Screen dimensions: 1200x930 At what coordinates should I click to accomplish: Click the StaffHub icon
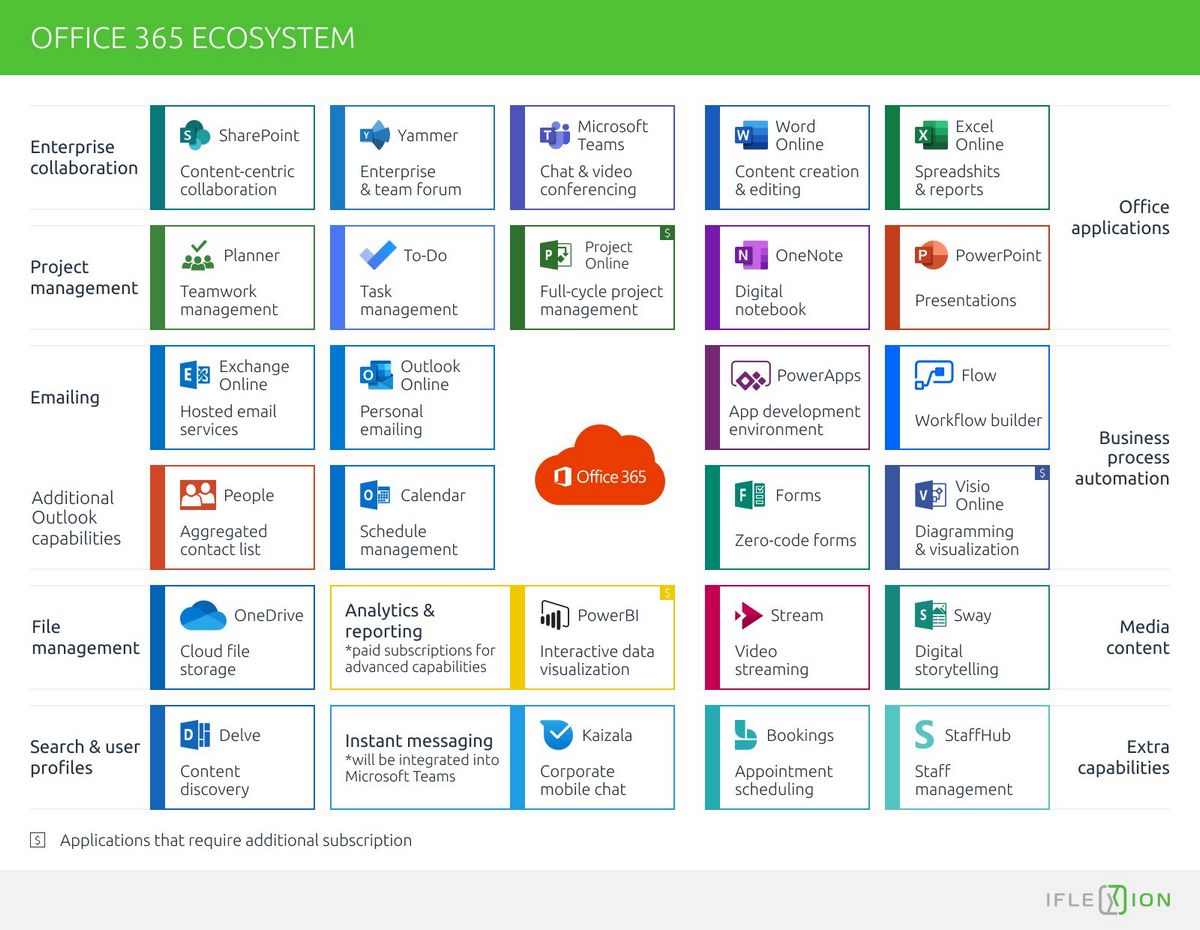pos(925,735)
